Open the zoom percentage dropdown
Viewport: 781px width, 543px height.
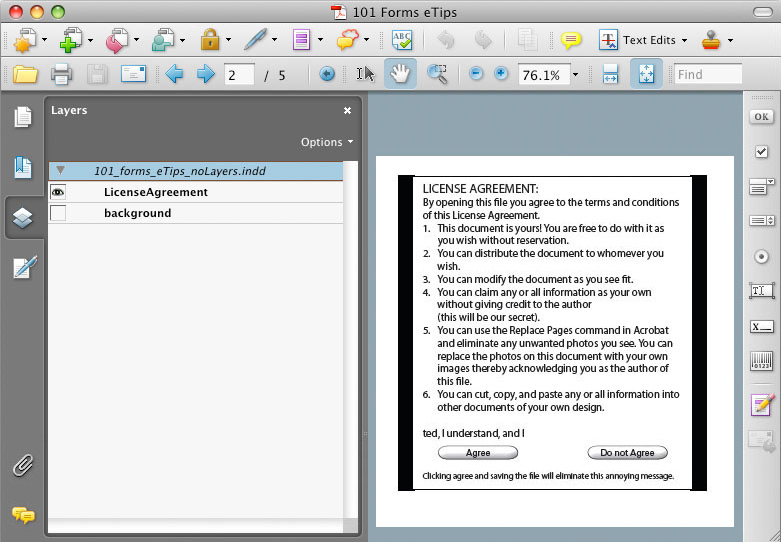tap(577, 75)
